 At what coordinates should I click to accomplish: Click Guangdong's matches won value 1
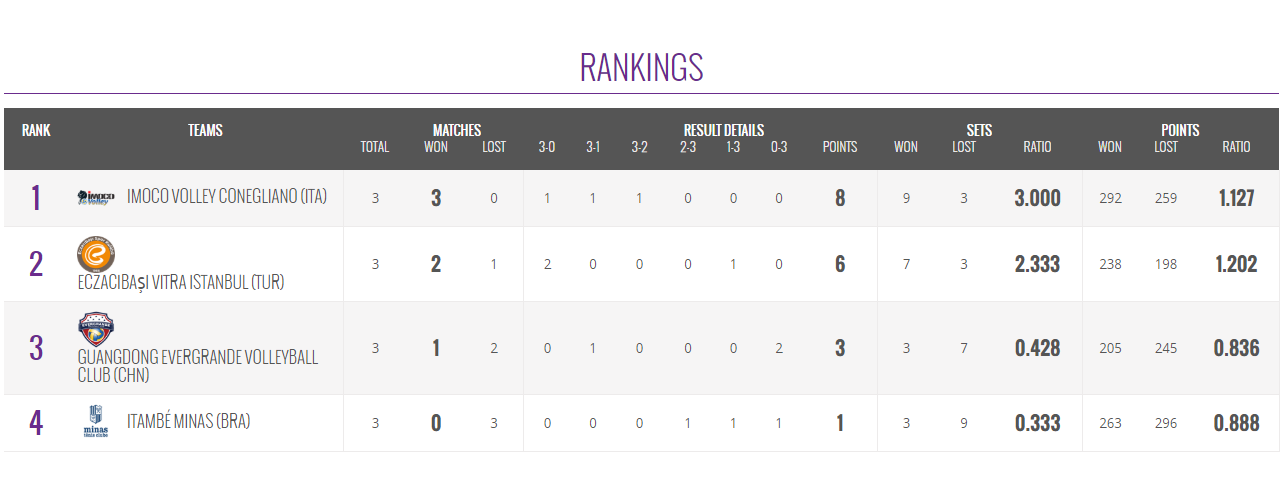pyautogui.click(x=436, y=348)
